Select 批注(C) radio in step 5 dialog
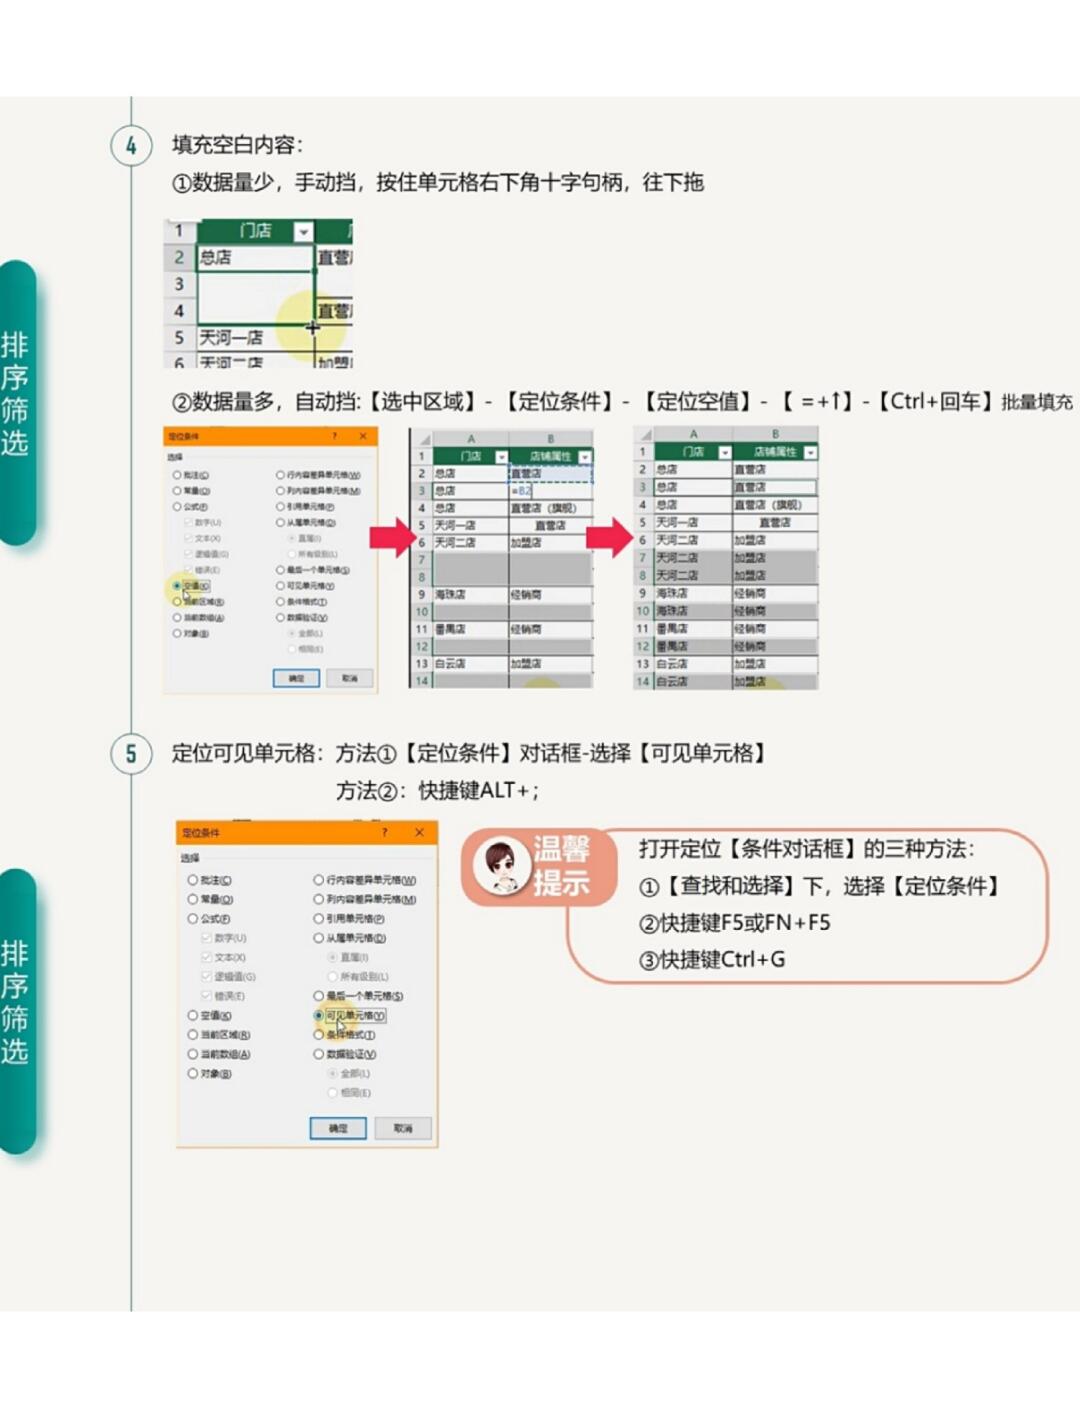The width and height of the screenshot is (1080, 1408). (x=193, y=880)
